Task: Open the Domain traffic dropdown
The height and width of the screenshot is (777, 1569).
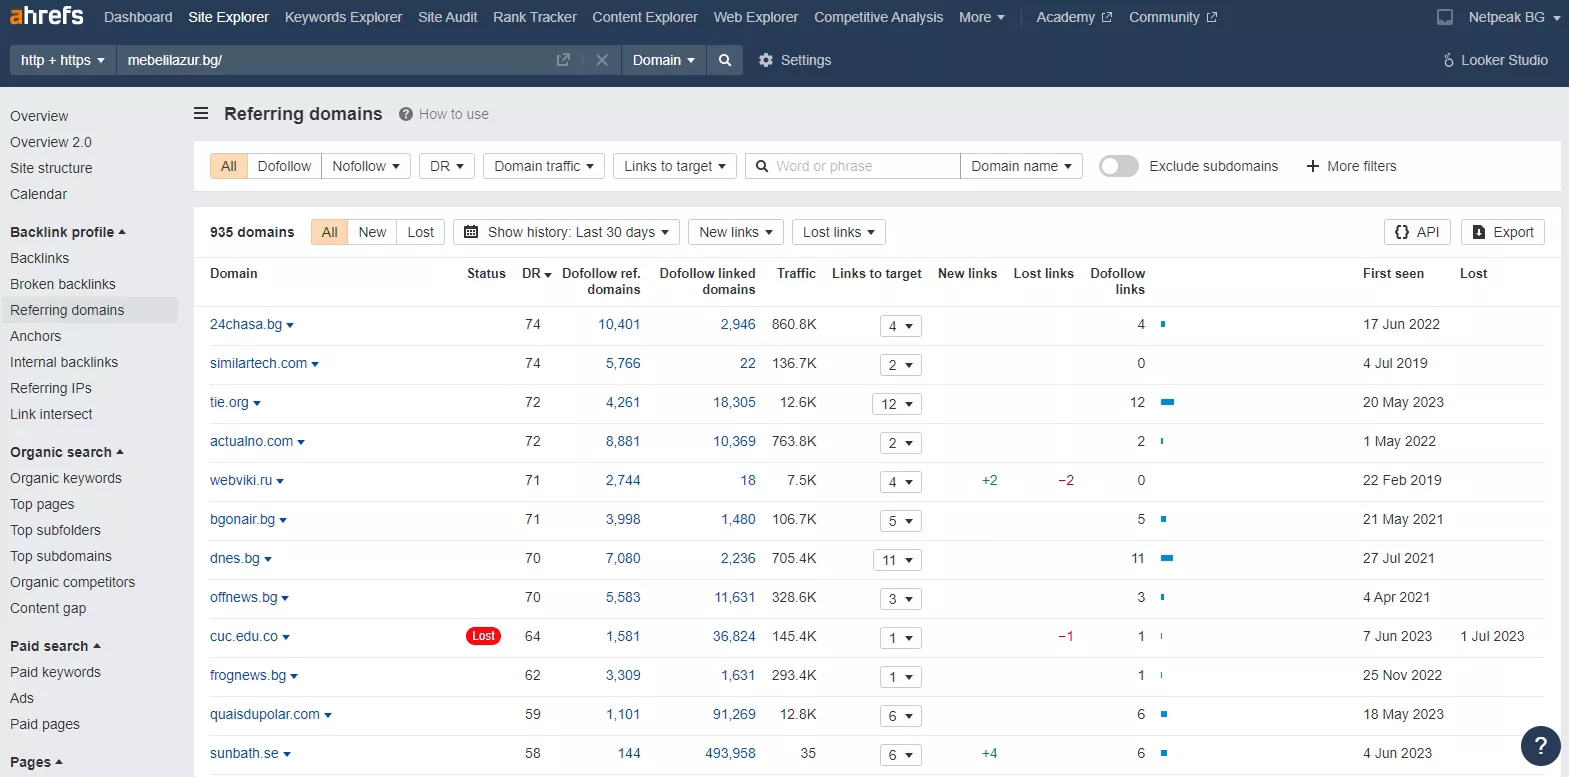Action: [x=544, y=166]
